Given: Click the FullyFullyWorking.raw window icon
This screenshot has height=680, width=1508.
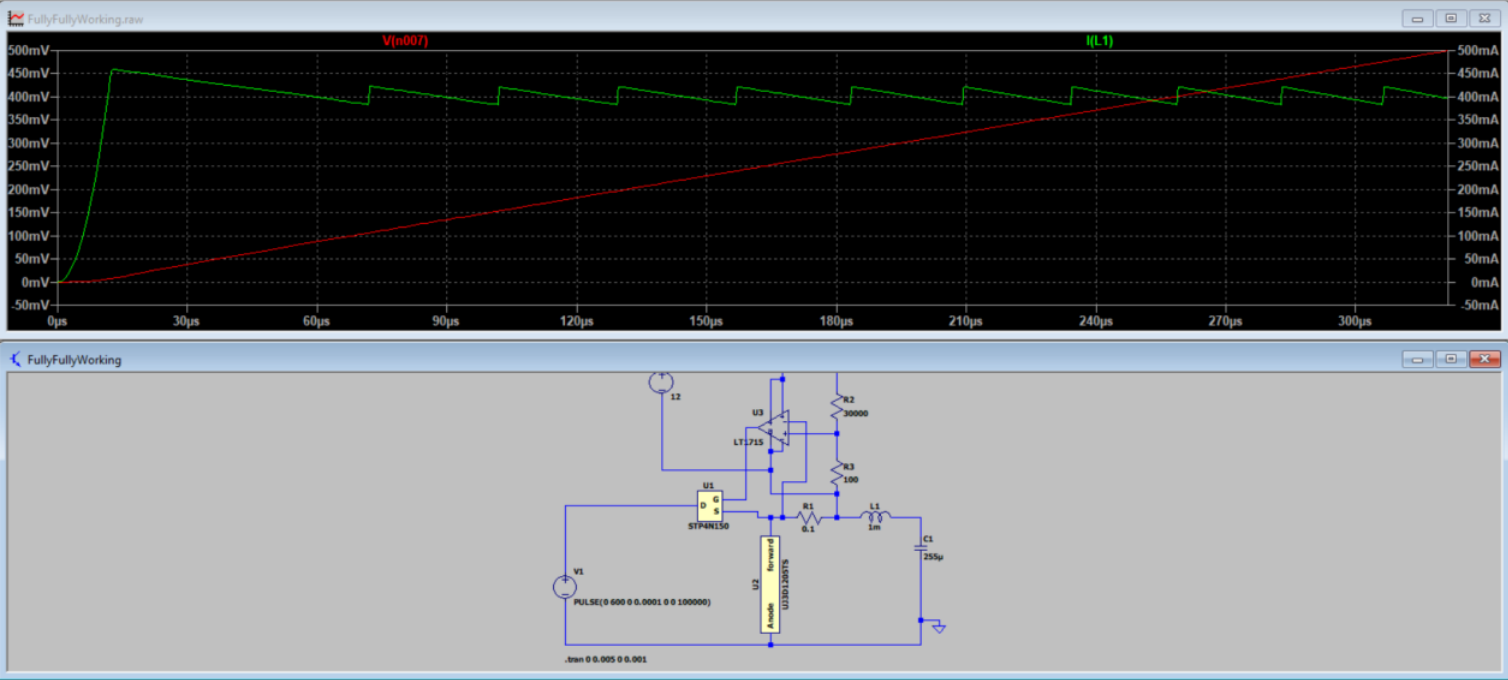Looking at the screenshot, I should point(16,17).
